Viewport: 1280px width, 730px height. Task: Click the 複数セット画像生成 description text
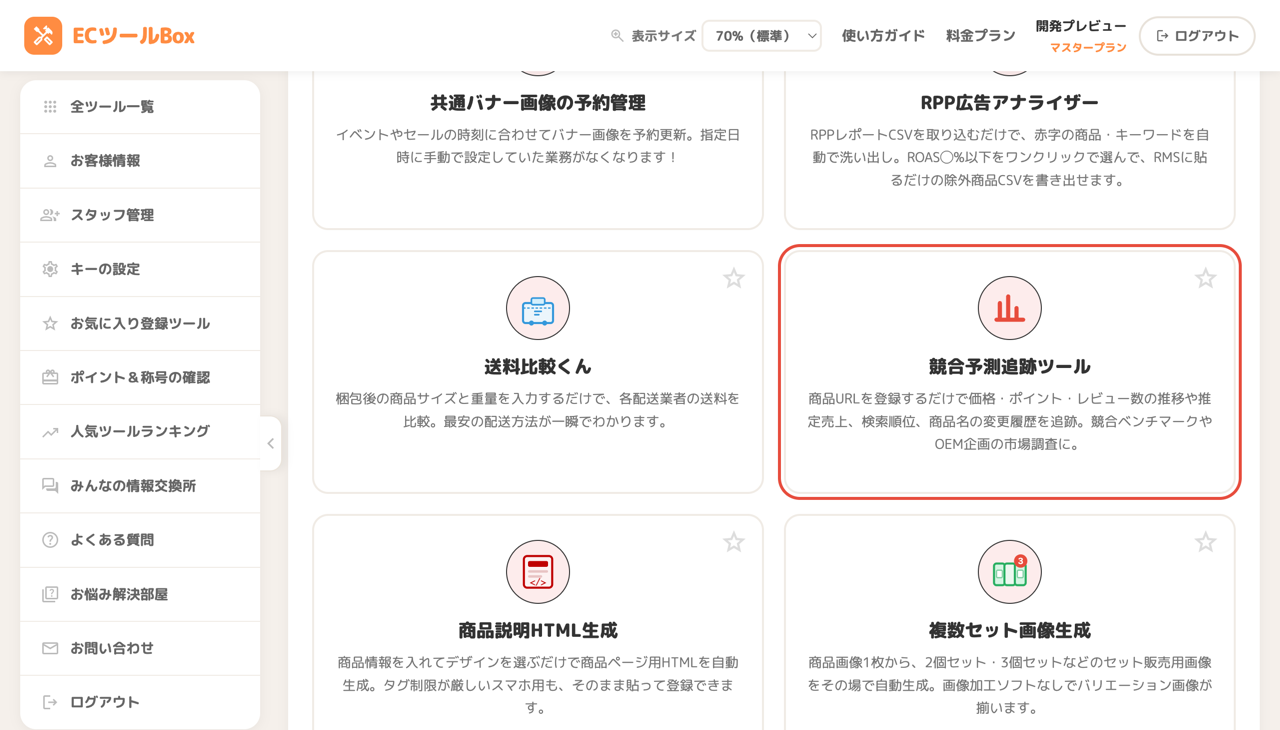1010,685
